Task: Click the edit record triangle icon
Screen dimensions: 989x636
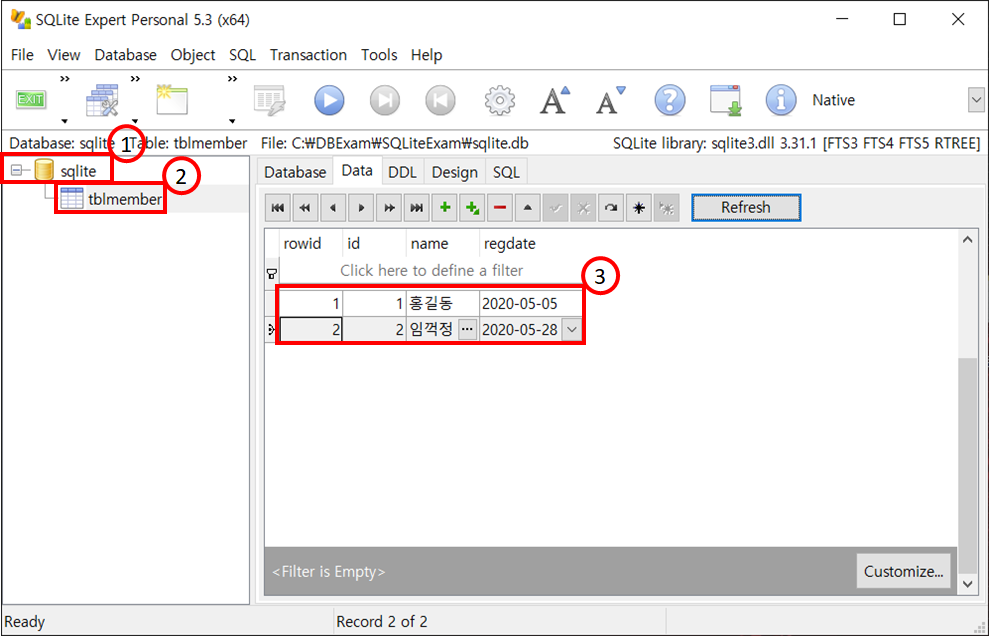Action: [528, 208]
